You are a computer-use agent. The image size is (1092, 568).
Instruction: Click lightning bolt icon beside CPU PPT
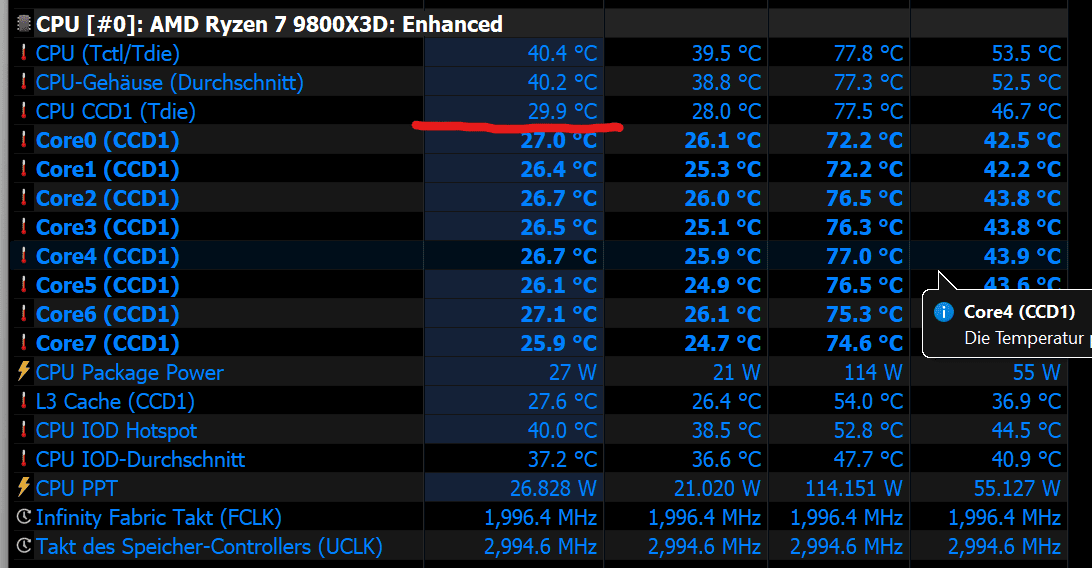click(x=24, y=488)
